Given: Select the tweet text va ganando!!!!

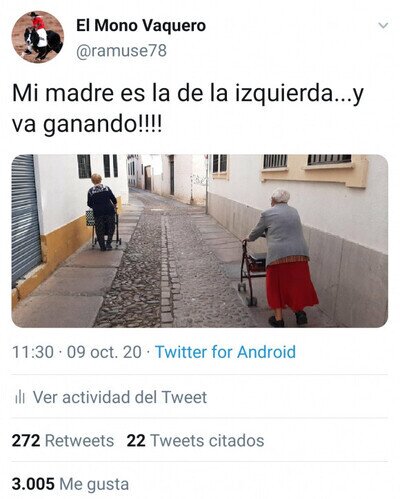Looking at the screenshot, I should click(x=87, y=125).
